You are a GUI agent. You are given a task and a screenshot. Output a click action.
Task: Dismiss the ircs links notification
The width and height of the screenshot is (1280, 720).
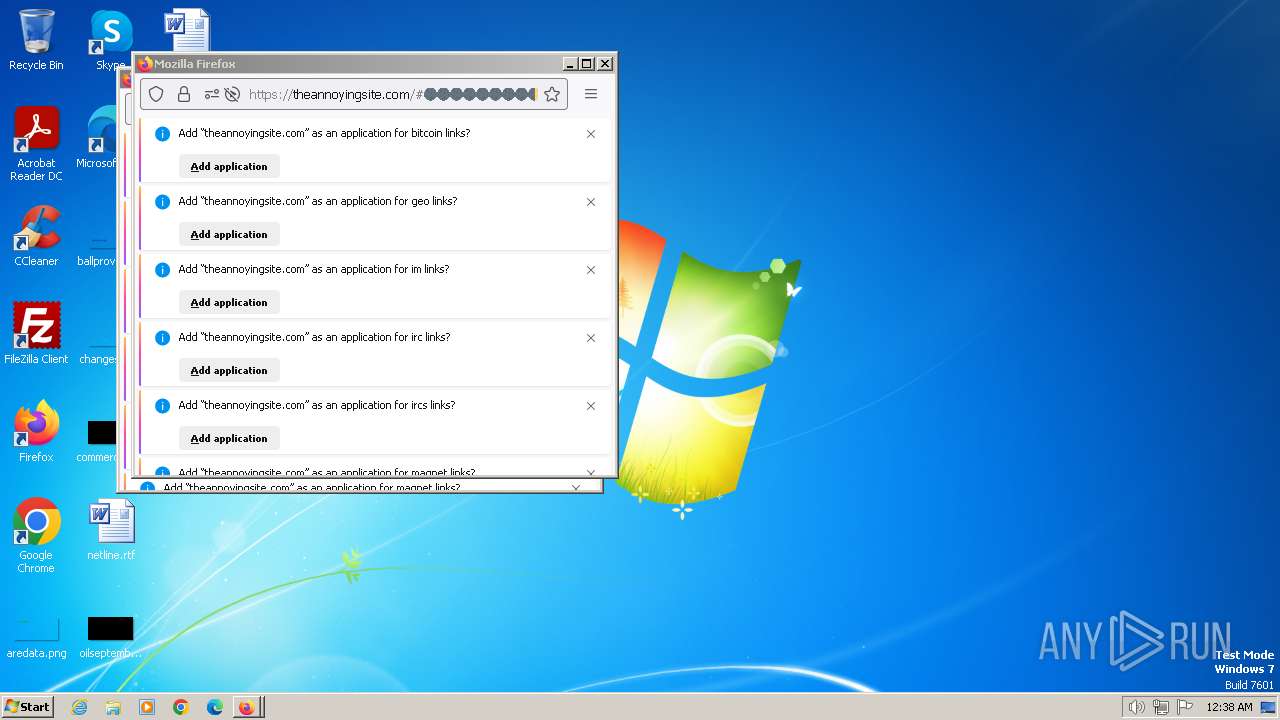click(591, 406)
